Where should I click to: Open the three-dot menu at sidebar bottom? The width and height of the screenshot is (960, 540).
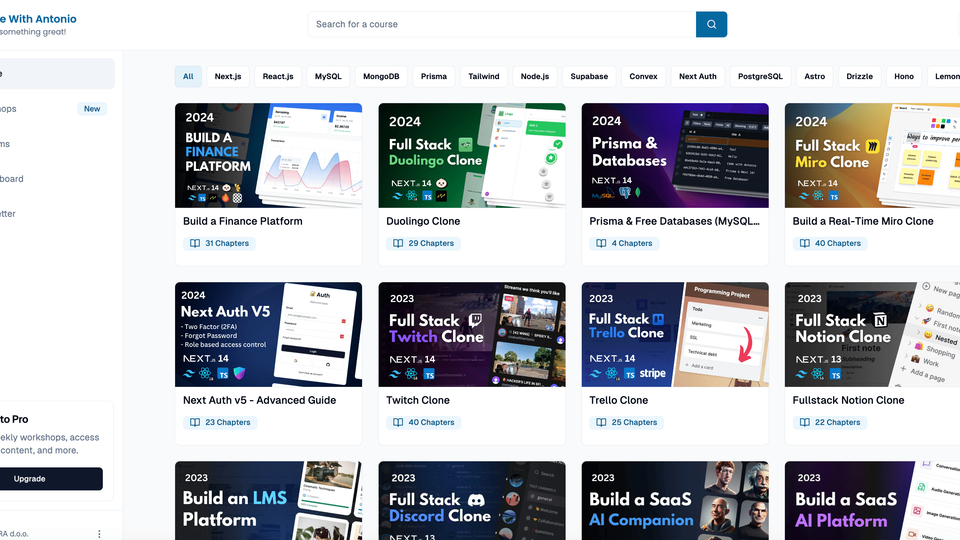coord(99,534)
